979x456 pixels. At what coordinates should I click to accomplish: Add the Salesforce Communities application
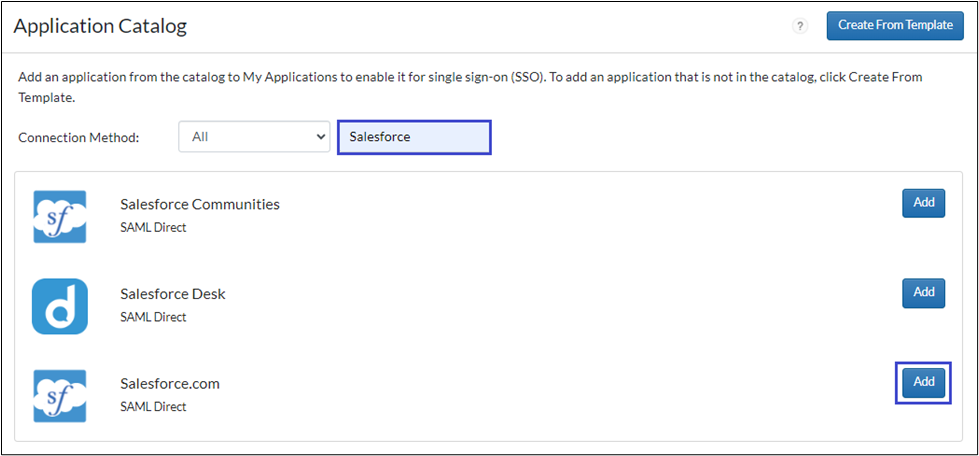[923, 203]
